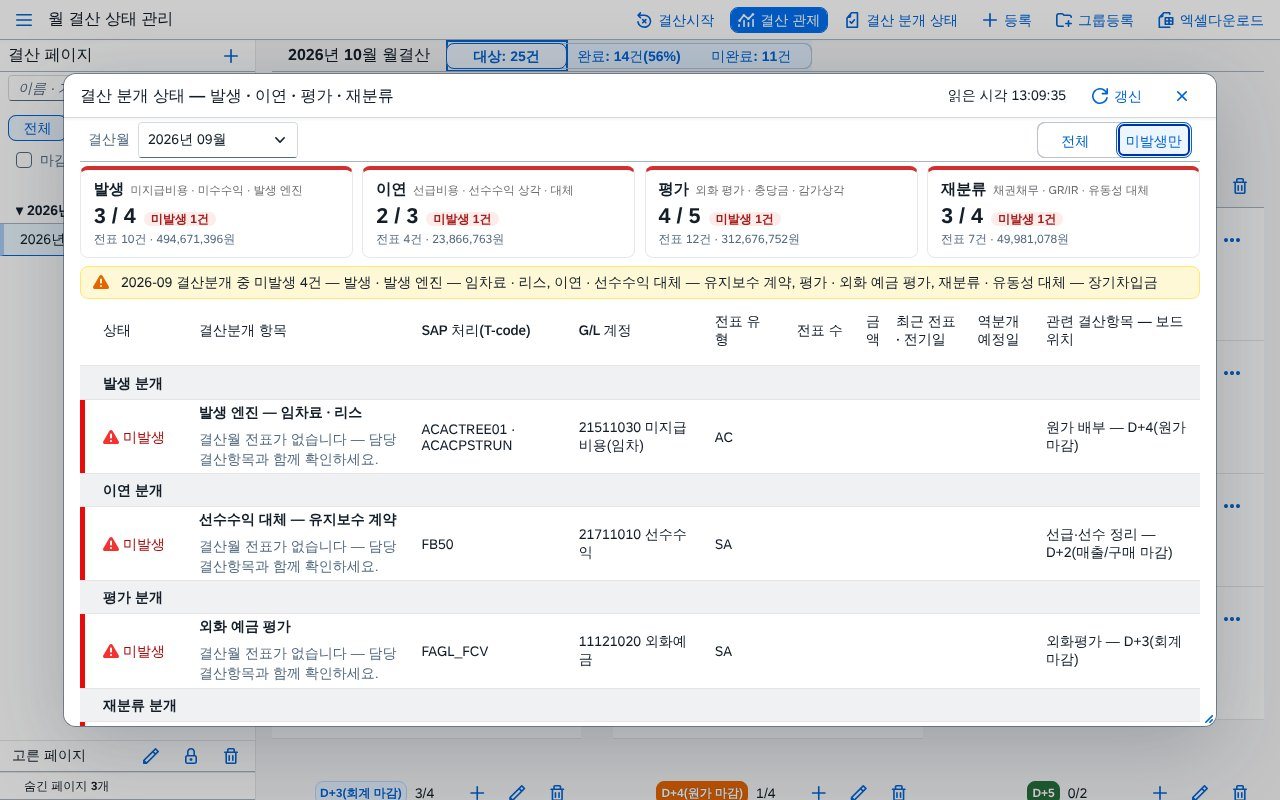Open the hamburger navigation menu
Image resolution: width=1280 pixels, height=800 pixels.
pos(24,20)
